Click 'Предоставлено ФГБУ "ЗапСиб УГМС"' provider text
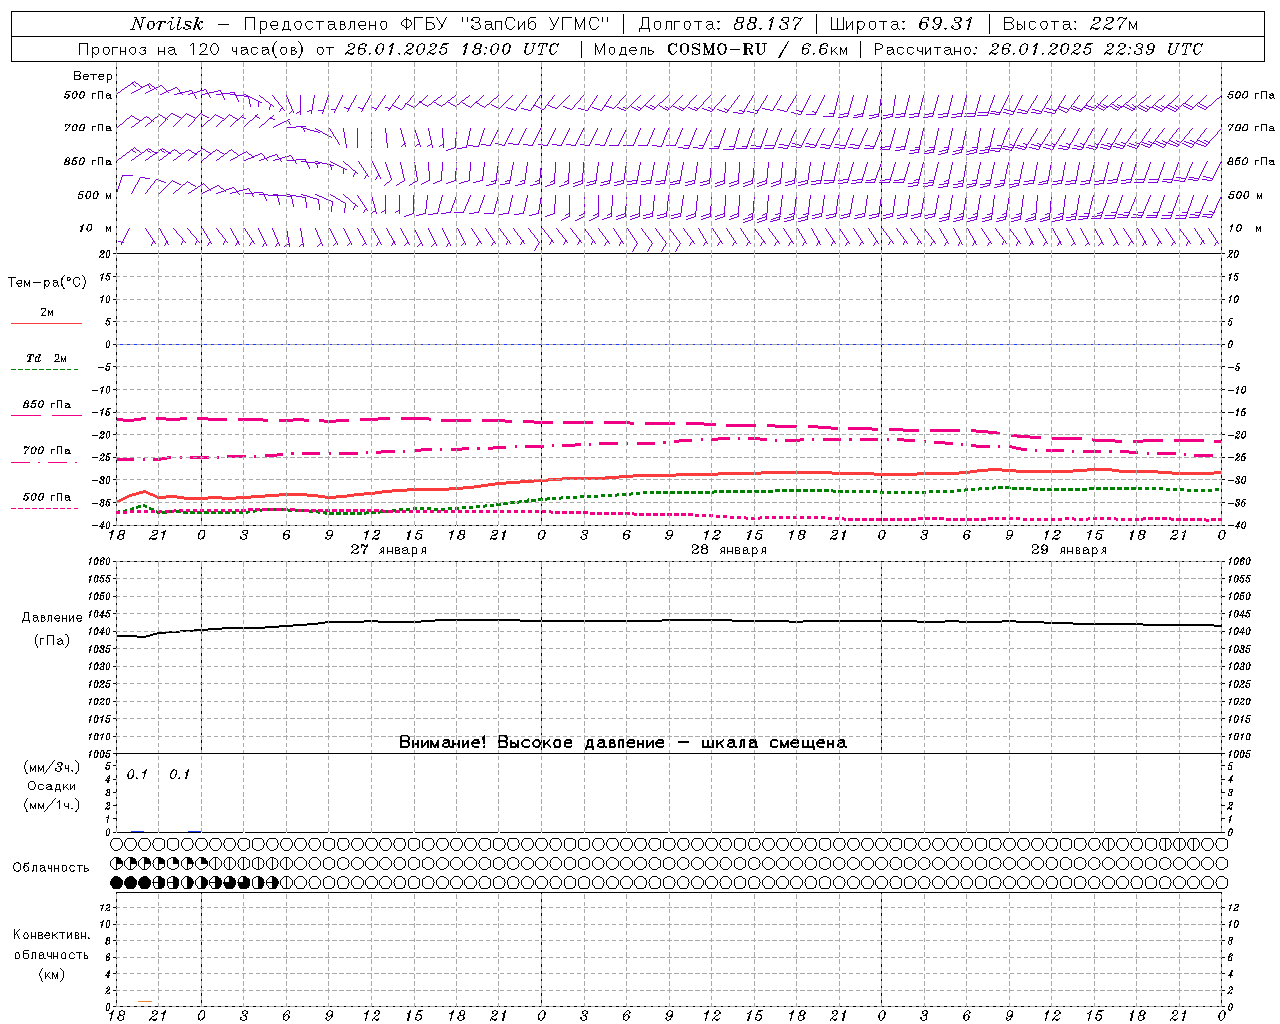The width and height of the screenshot is (1280, 1024). (427, 24)
